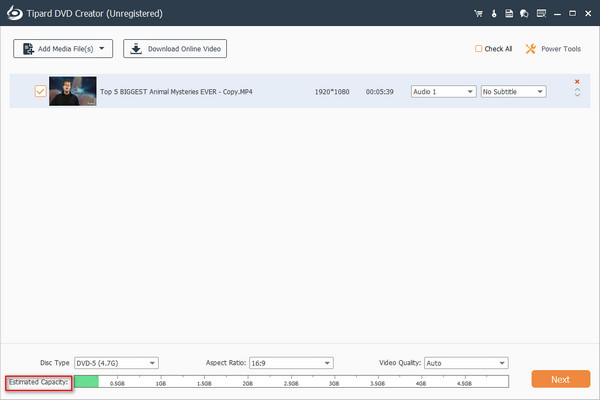Select the video preview thumbnail
The image size is (600, 400).
click(73, 91)
